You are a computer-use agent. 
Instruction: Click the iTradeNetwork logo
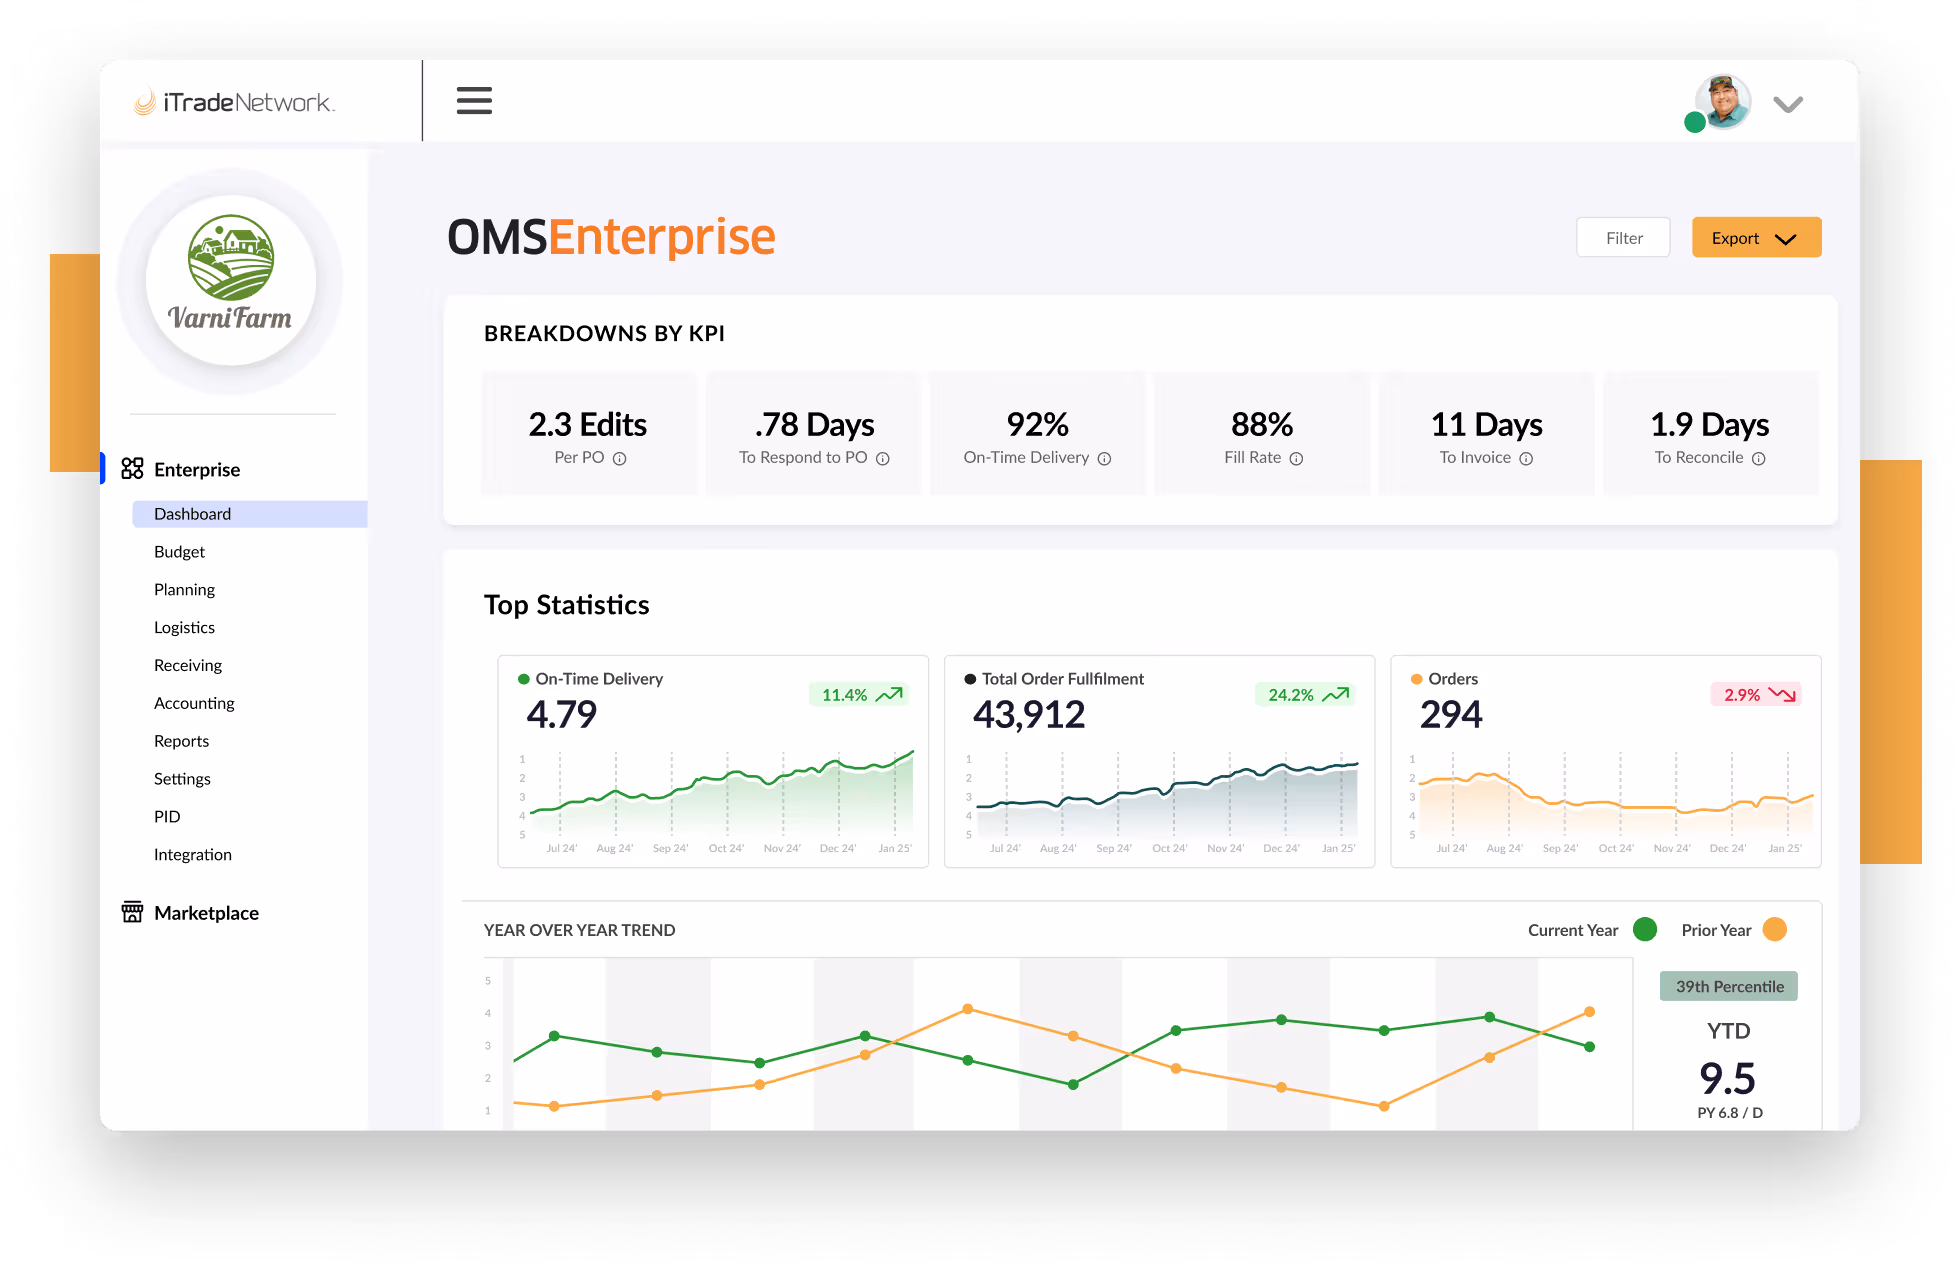(235, 102)
